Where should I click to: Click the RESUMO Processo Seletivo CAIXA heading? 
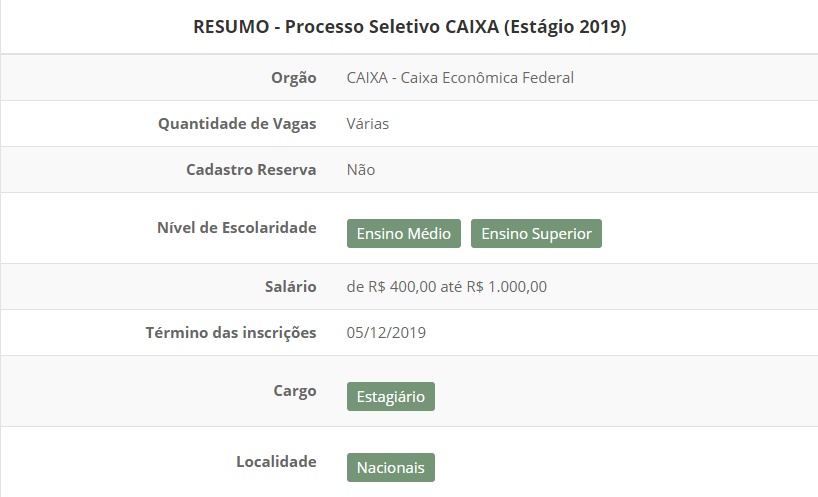point(409,27)
